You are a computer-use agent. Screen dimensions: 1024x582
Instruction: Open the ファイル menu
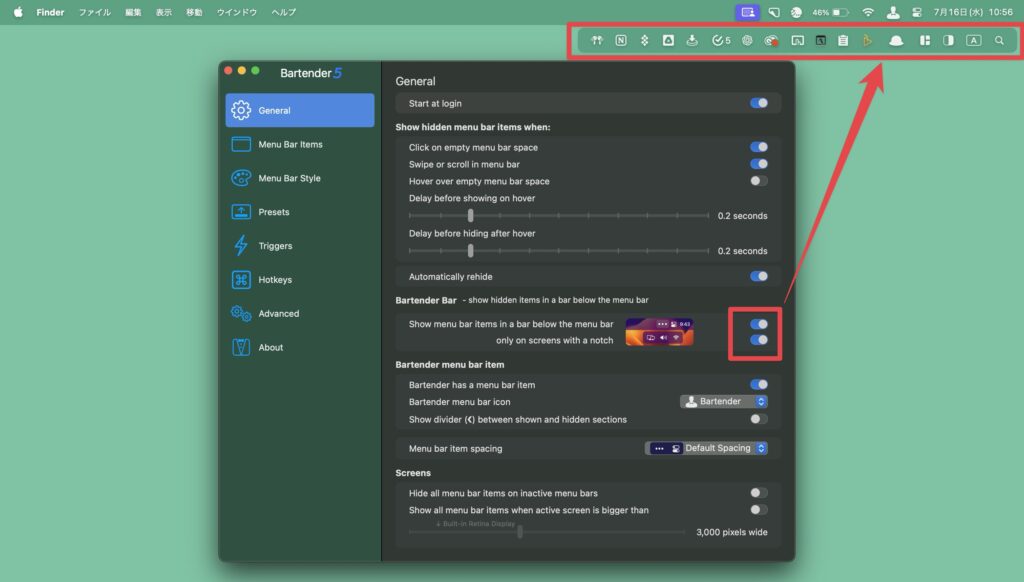click(x=95, y=12)
